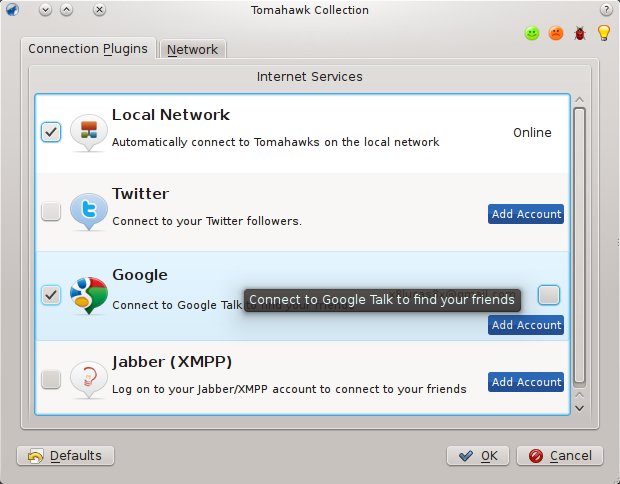The width and height of the screenshot is (620, 484).
Task: Switch to the Network tab
Action: point(192,49)
